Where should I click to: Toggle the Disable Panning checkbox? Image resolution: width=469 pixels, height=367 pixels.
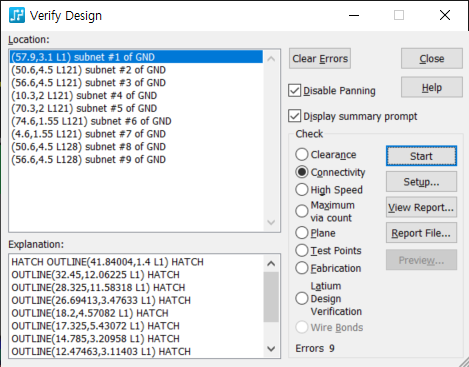tap(294, 91)
